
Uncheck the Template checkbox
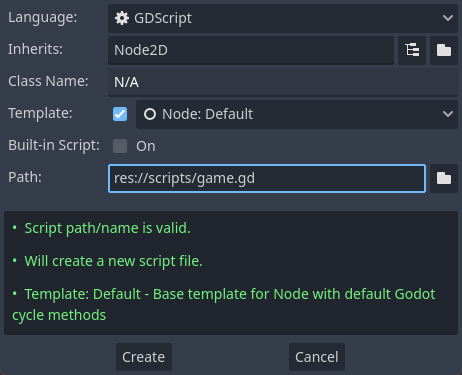click(x=120, y=114)
